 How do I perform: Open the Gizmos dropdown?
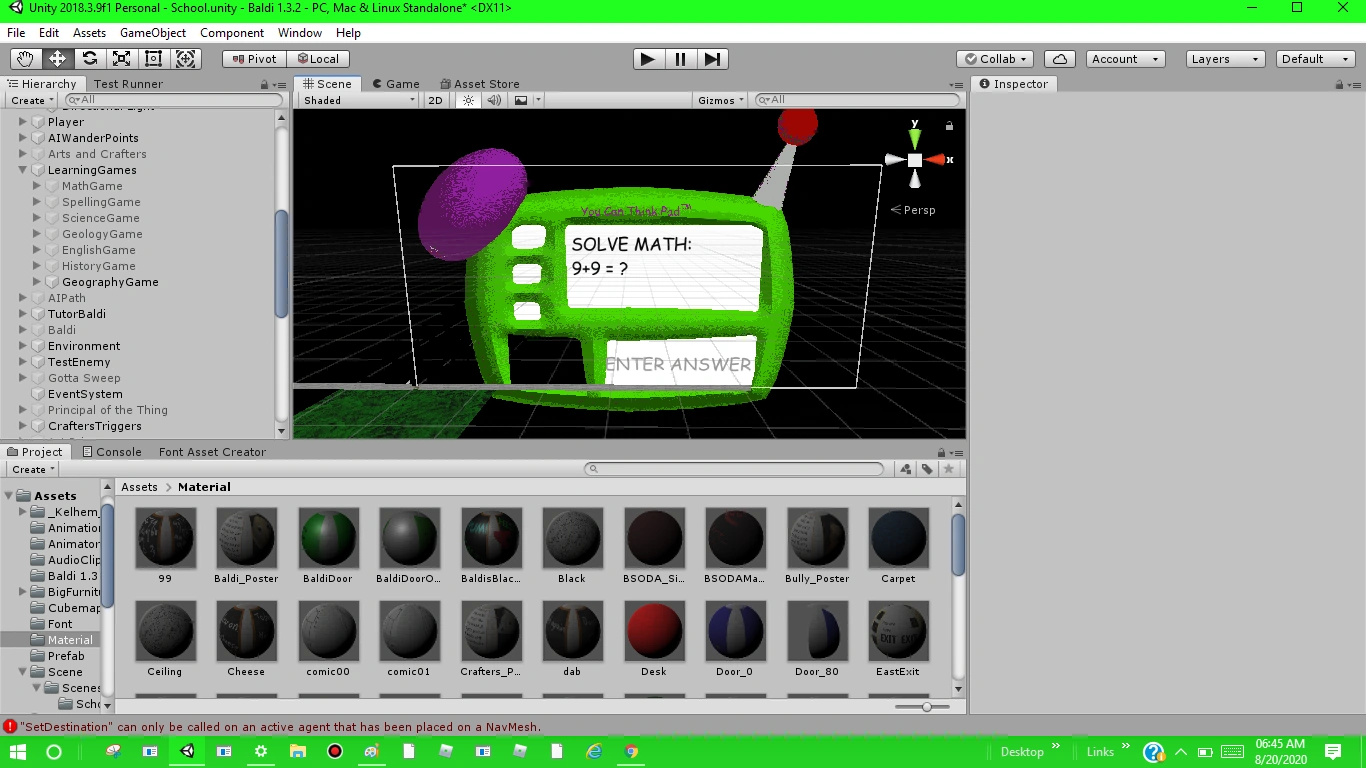pos(721,100)
